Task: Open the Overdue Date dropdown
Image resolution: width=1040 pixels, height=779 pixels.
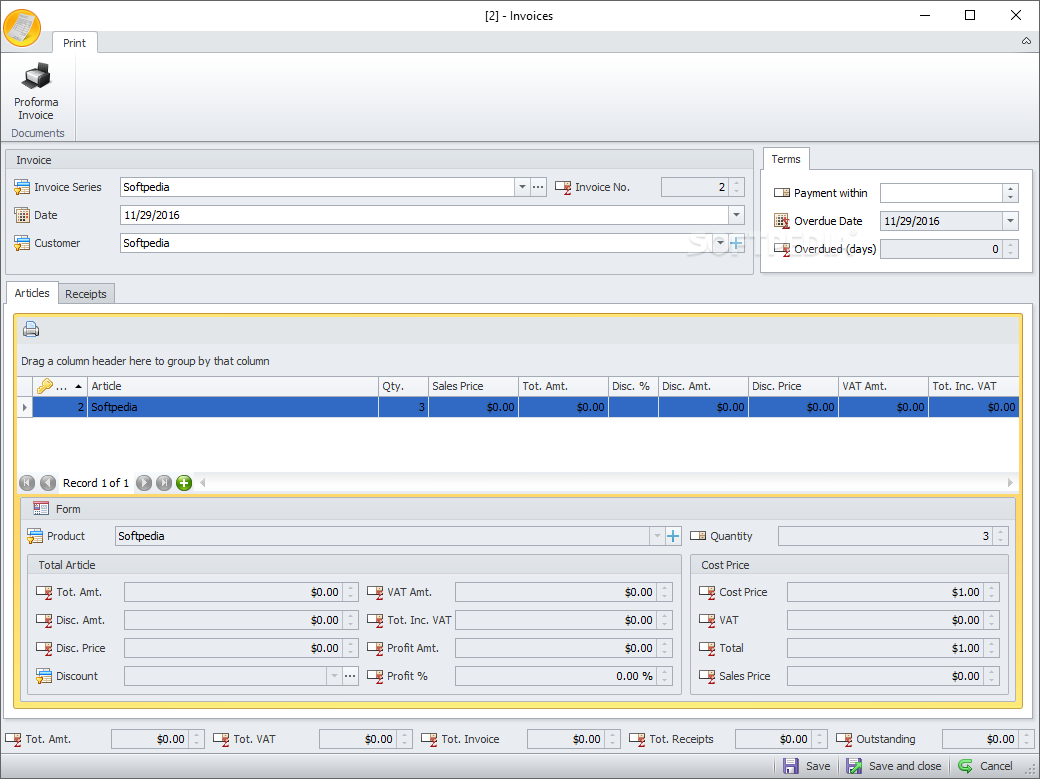Action: click(1010, 221)
